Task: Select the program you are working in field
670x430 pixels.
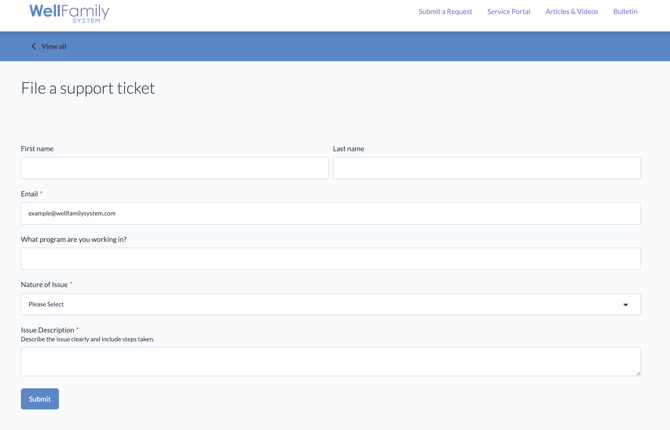Action: [x=331, y=259]
